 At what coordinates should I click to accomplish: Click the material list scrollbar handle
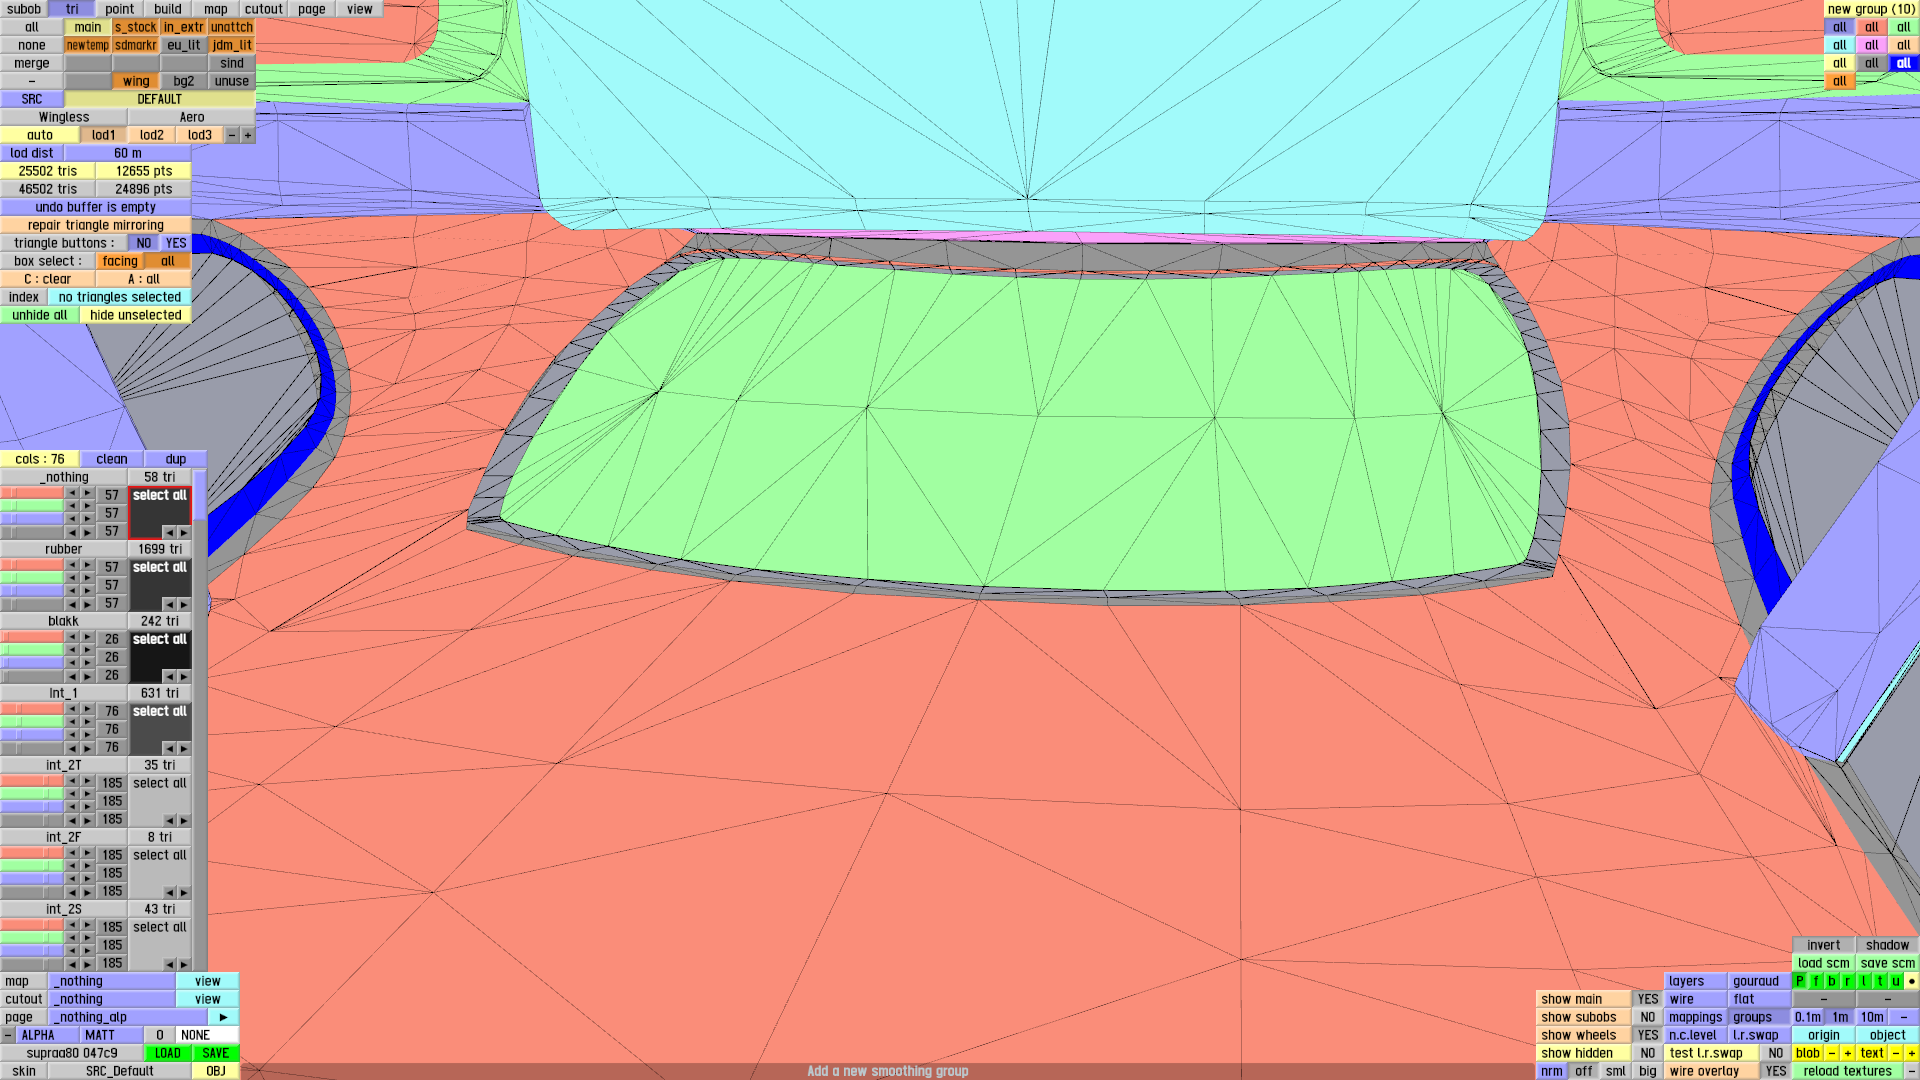click(200, 495)
